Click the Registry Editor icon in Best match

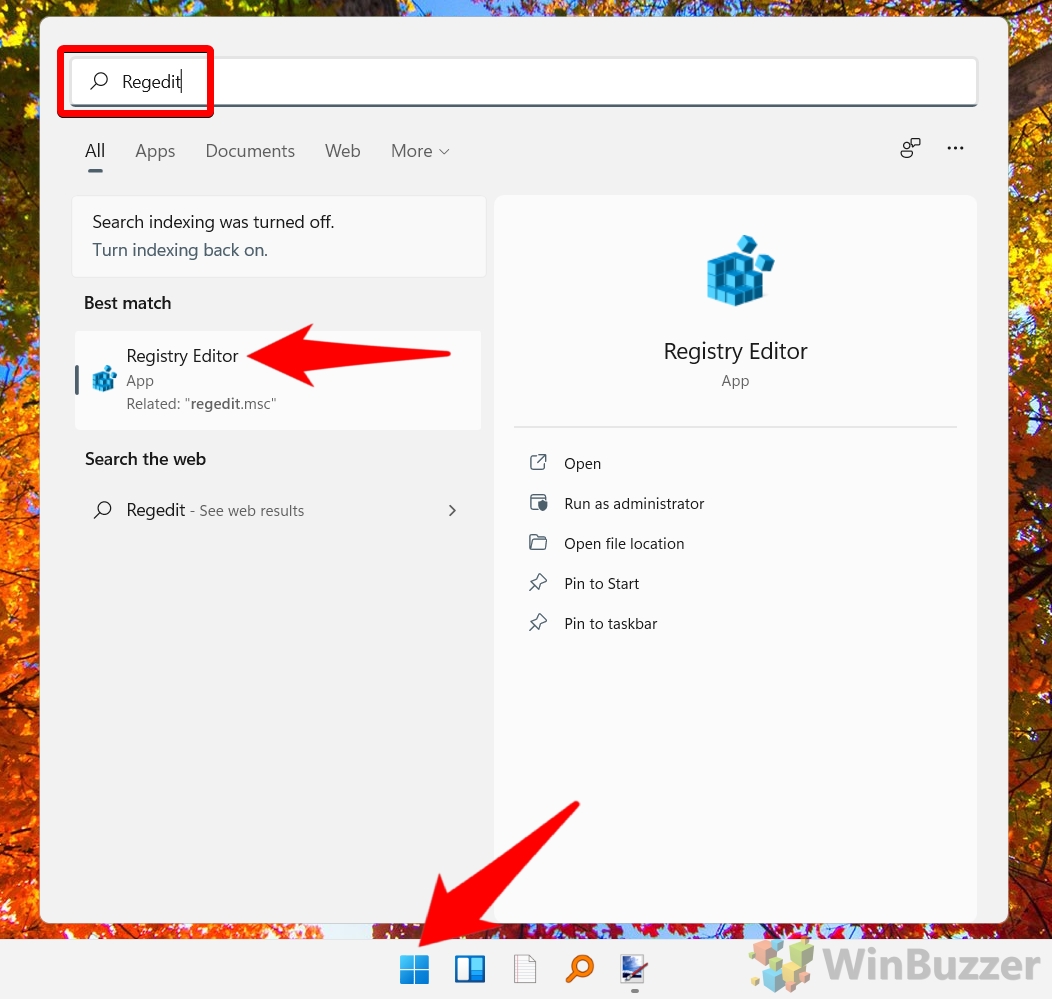tap(104, 379)
